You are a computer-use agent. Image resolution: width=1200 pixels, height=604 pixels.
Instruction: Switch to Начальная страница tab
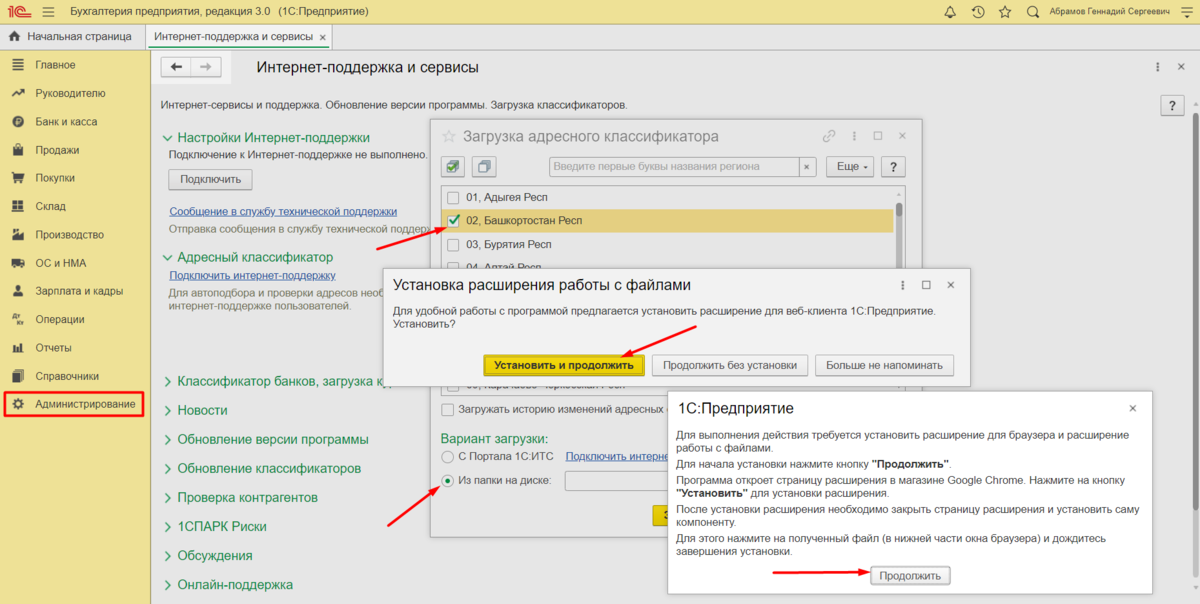coord(71,37)
